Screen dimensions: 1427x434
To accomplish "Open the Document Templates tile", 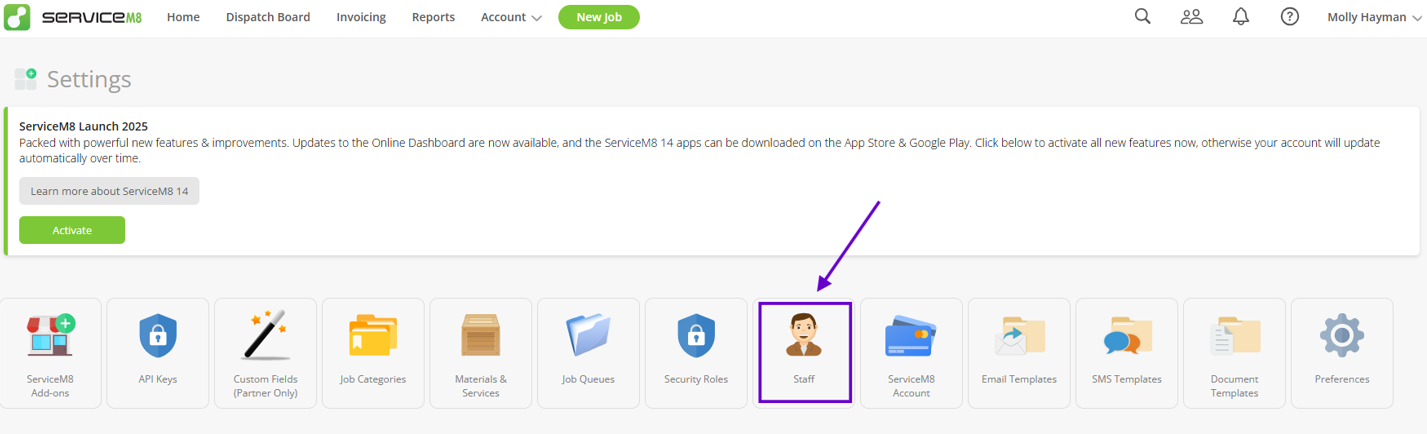I will 1234,353.
